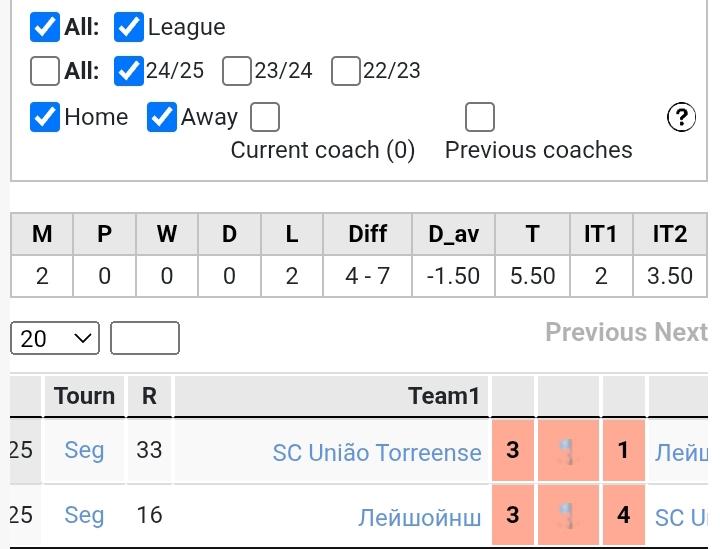720x549 pixels.
Task: Open Лейшойнш team link in round 16 row
Action: pyautogui.click(x=420, y=517)
